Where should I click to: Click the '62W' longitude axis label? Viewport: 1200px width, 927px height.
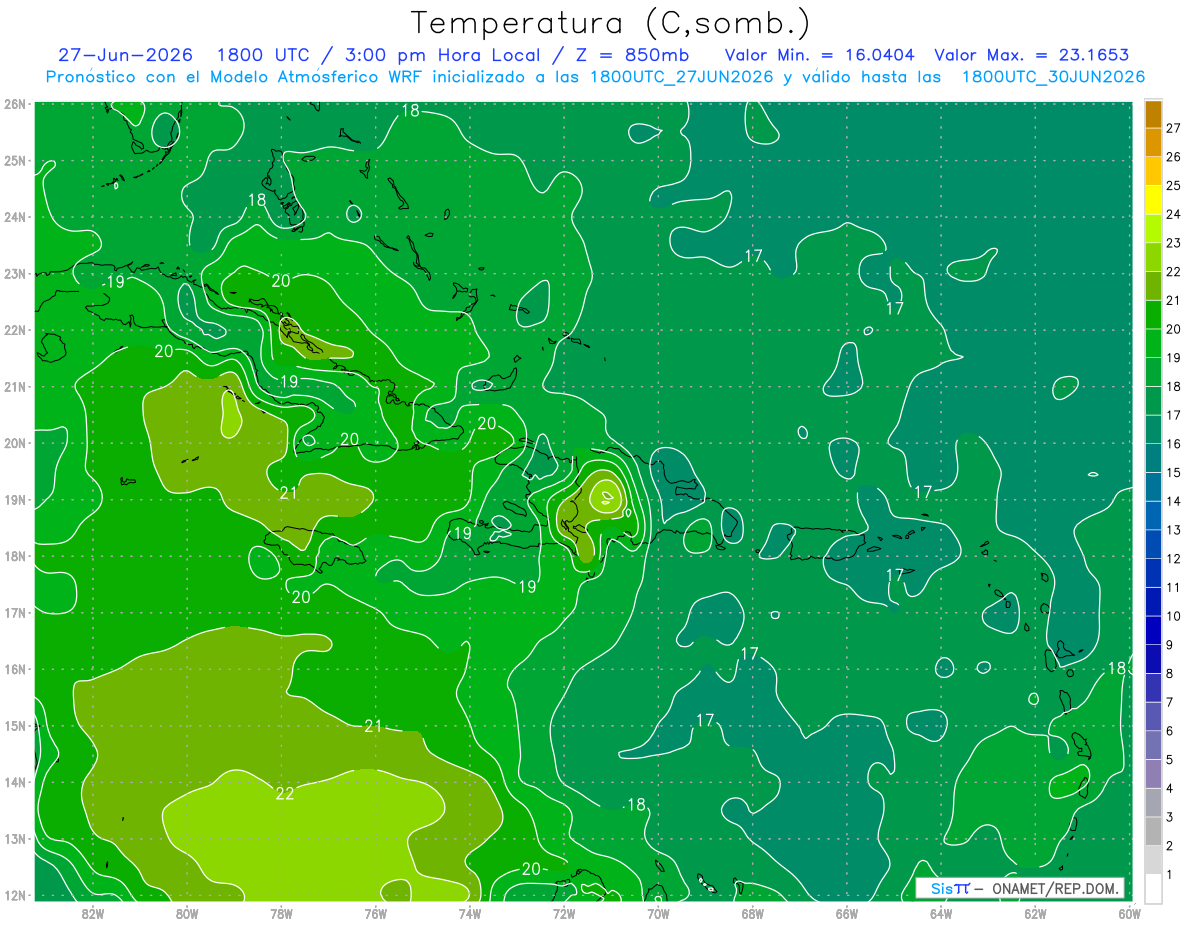[1035, 913]
